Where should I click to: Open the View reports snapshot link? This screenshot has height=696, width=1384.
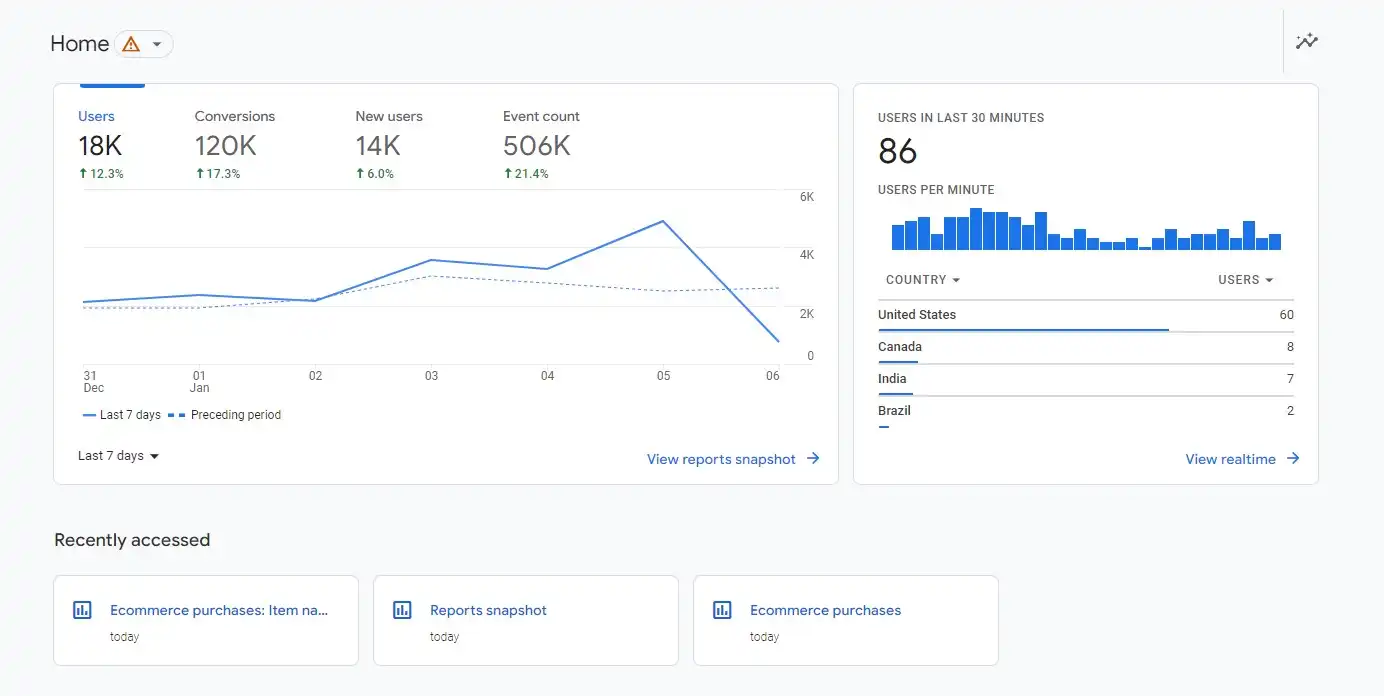721,459
